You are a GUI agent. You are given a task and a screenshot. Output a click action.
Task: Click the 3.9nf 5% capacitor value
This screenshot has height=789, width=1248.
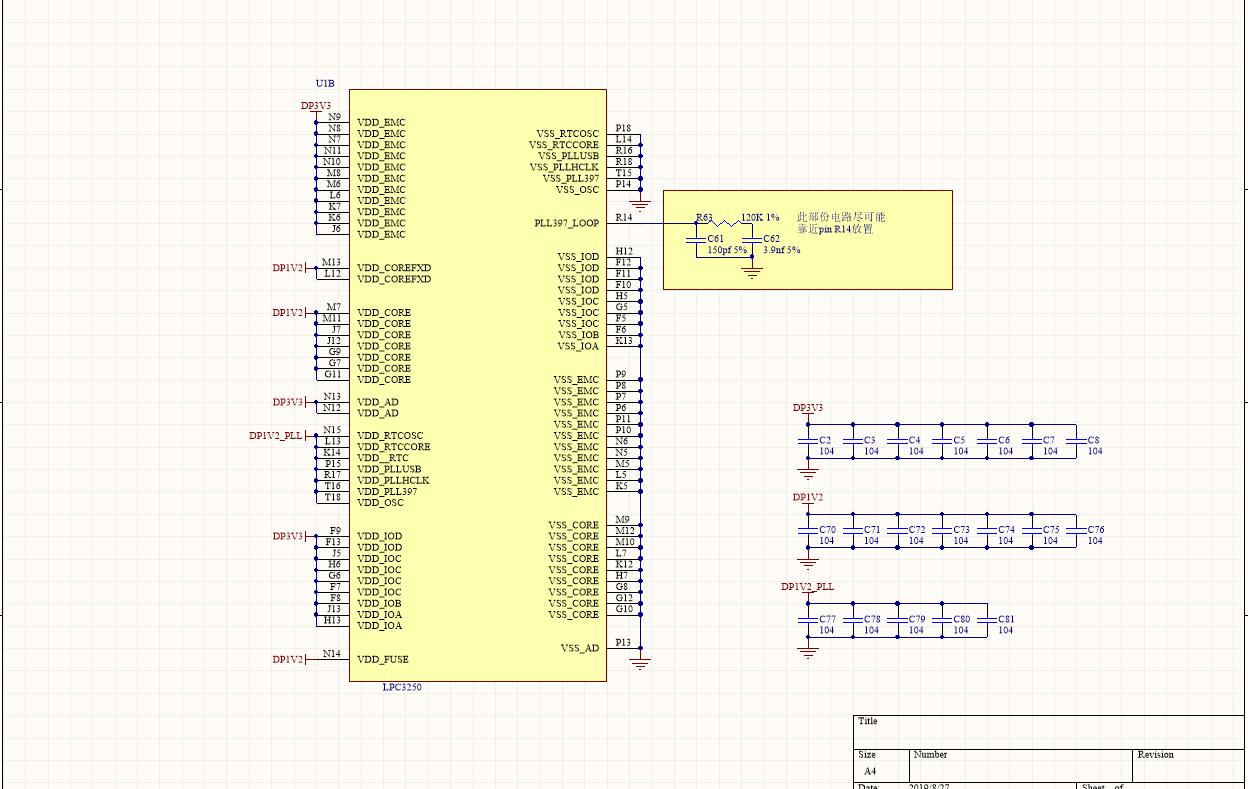(782, 250)
